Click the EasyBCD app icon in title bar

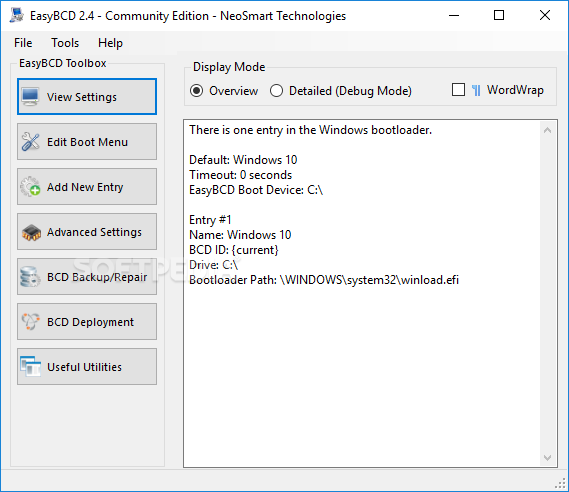click(17, 15)
